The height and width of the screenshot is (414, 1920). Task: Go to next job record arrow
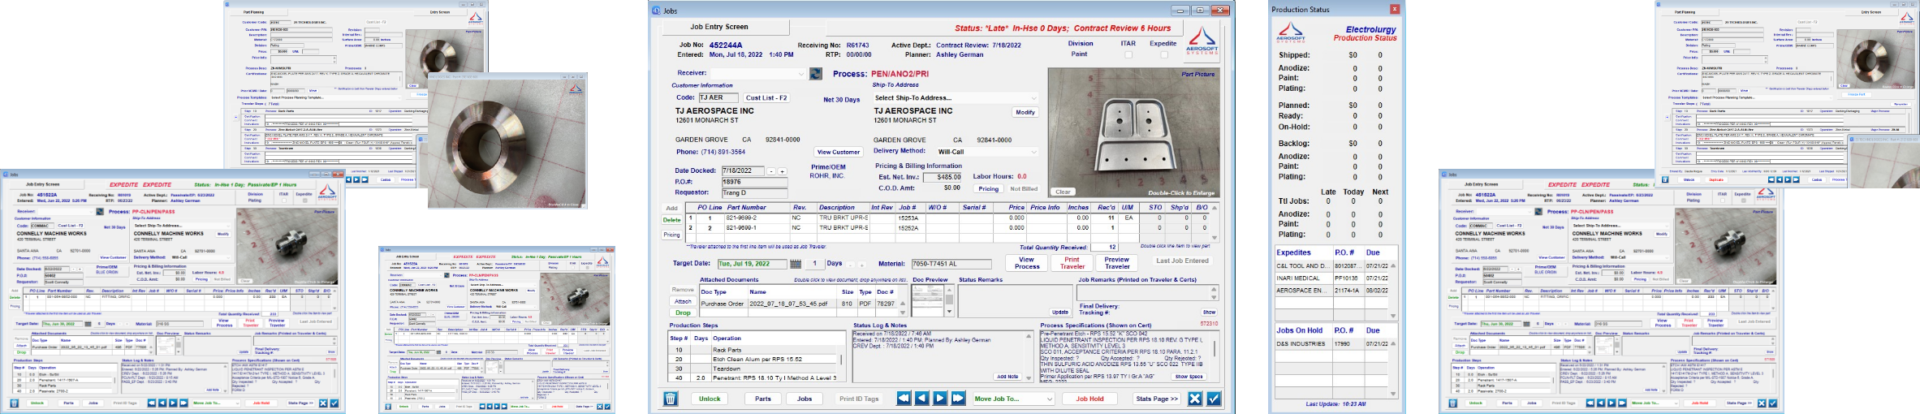pos(940,398)
